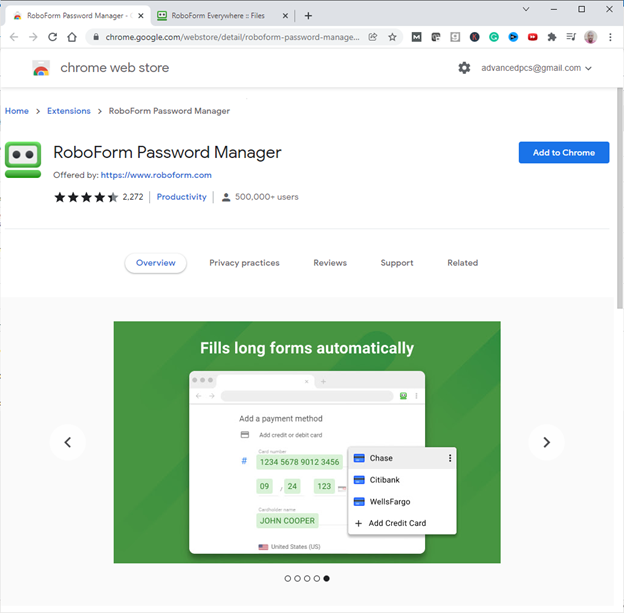The height and width of the screenshot is (613, 624).
Task: Open Chrome's three-dot menu
Action: tap(610, 37)
